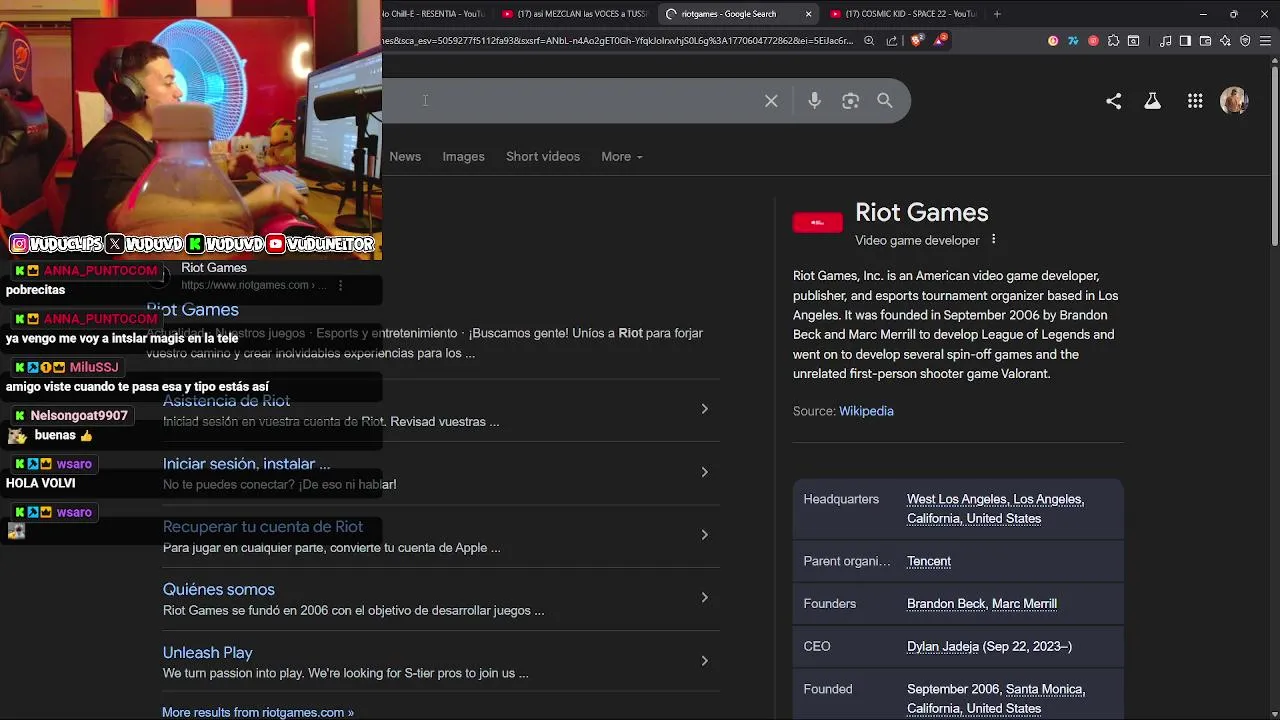Open the Tencent parent organization link
This screenshot has width=1280, height=720.
tap(929, 561)
